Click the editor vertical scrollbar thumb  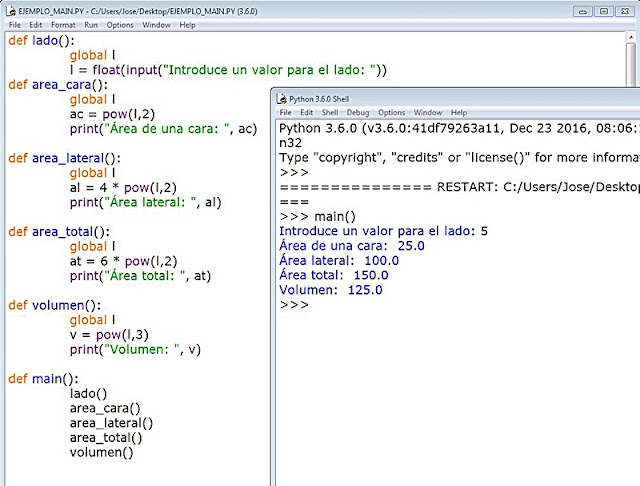click(x=631, y=64)
